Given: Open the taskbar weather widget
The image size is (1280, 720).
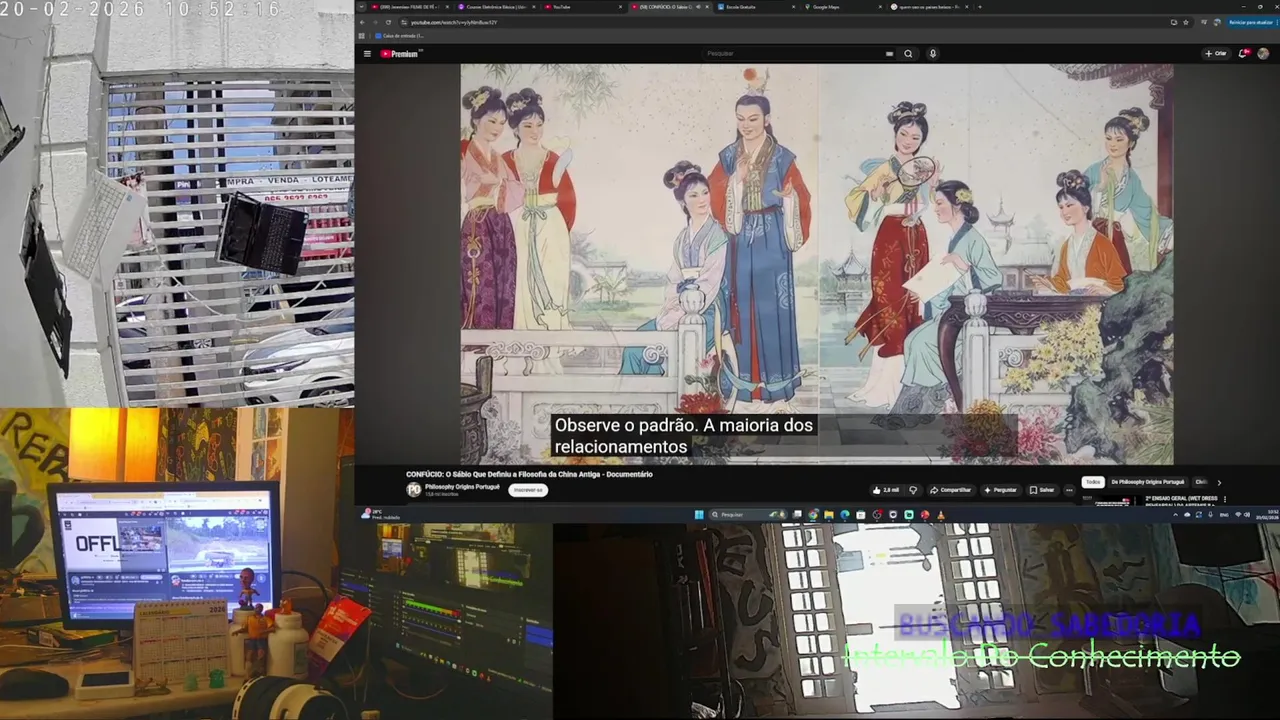Looking at the screenshot, I should [380, 515].
